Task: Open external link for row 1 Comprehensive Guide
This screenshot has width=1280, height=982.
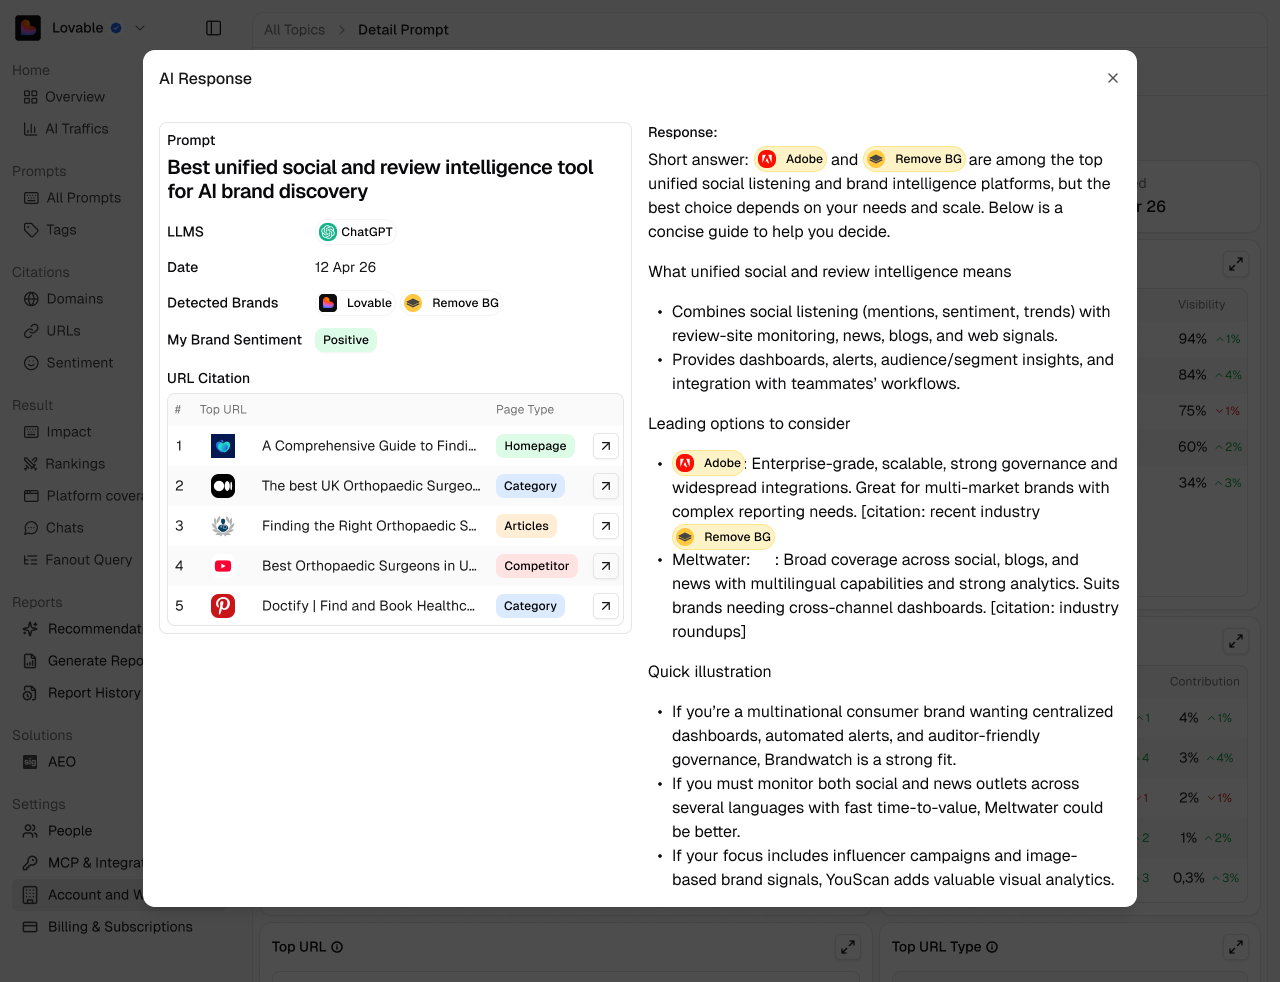Action: point(606,446)
